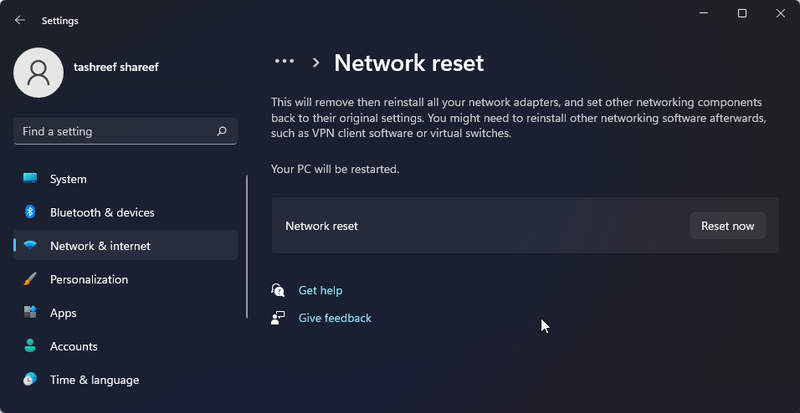The height and width of the screenshot is (413, 800).
Task: Click the Bluetooth & devices icon
Action: point(30,212)
